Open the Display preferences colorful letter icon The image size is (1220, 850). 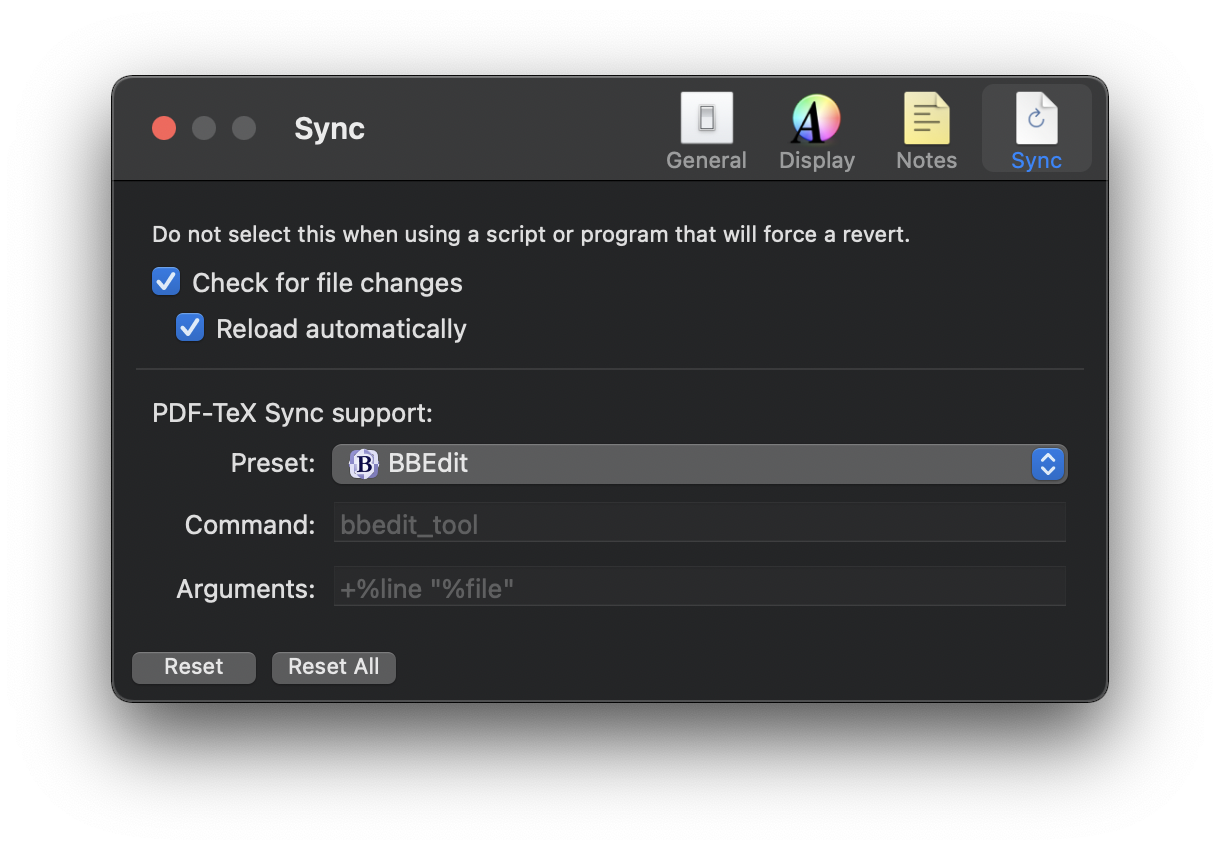pyautogui.click(x=816, y=118)
